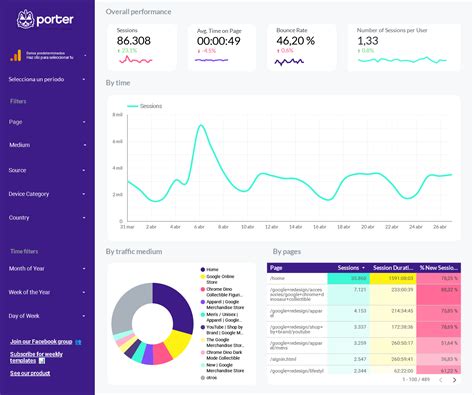The image size is (474, 395).
Task: Click the Google Analytics bar chart icon
Action: pyautogui.click(x=16, y=55)
